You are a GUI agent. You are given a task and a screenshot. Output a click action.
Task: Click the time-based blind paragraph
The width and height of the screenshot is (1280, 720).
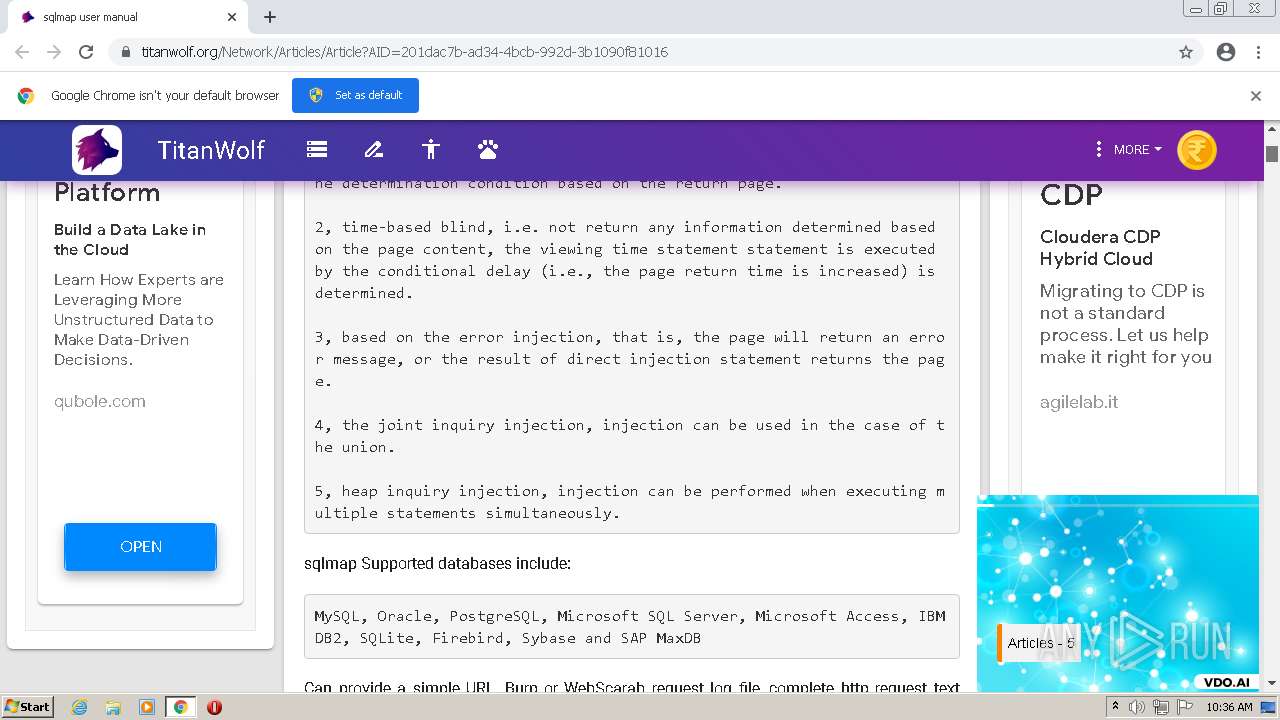tap(625, 260)
